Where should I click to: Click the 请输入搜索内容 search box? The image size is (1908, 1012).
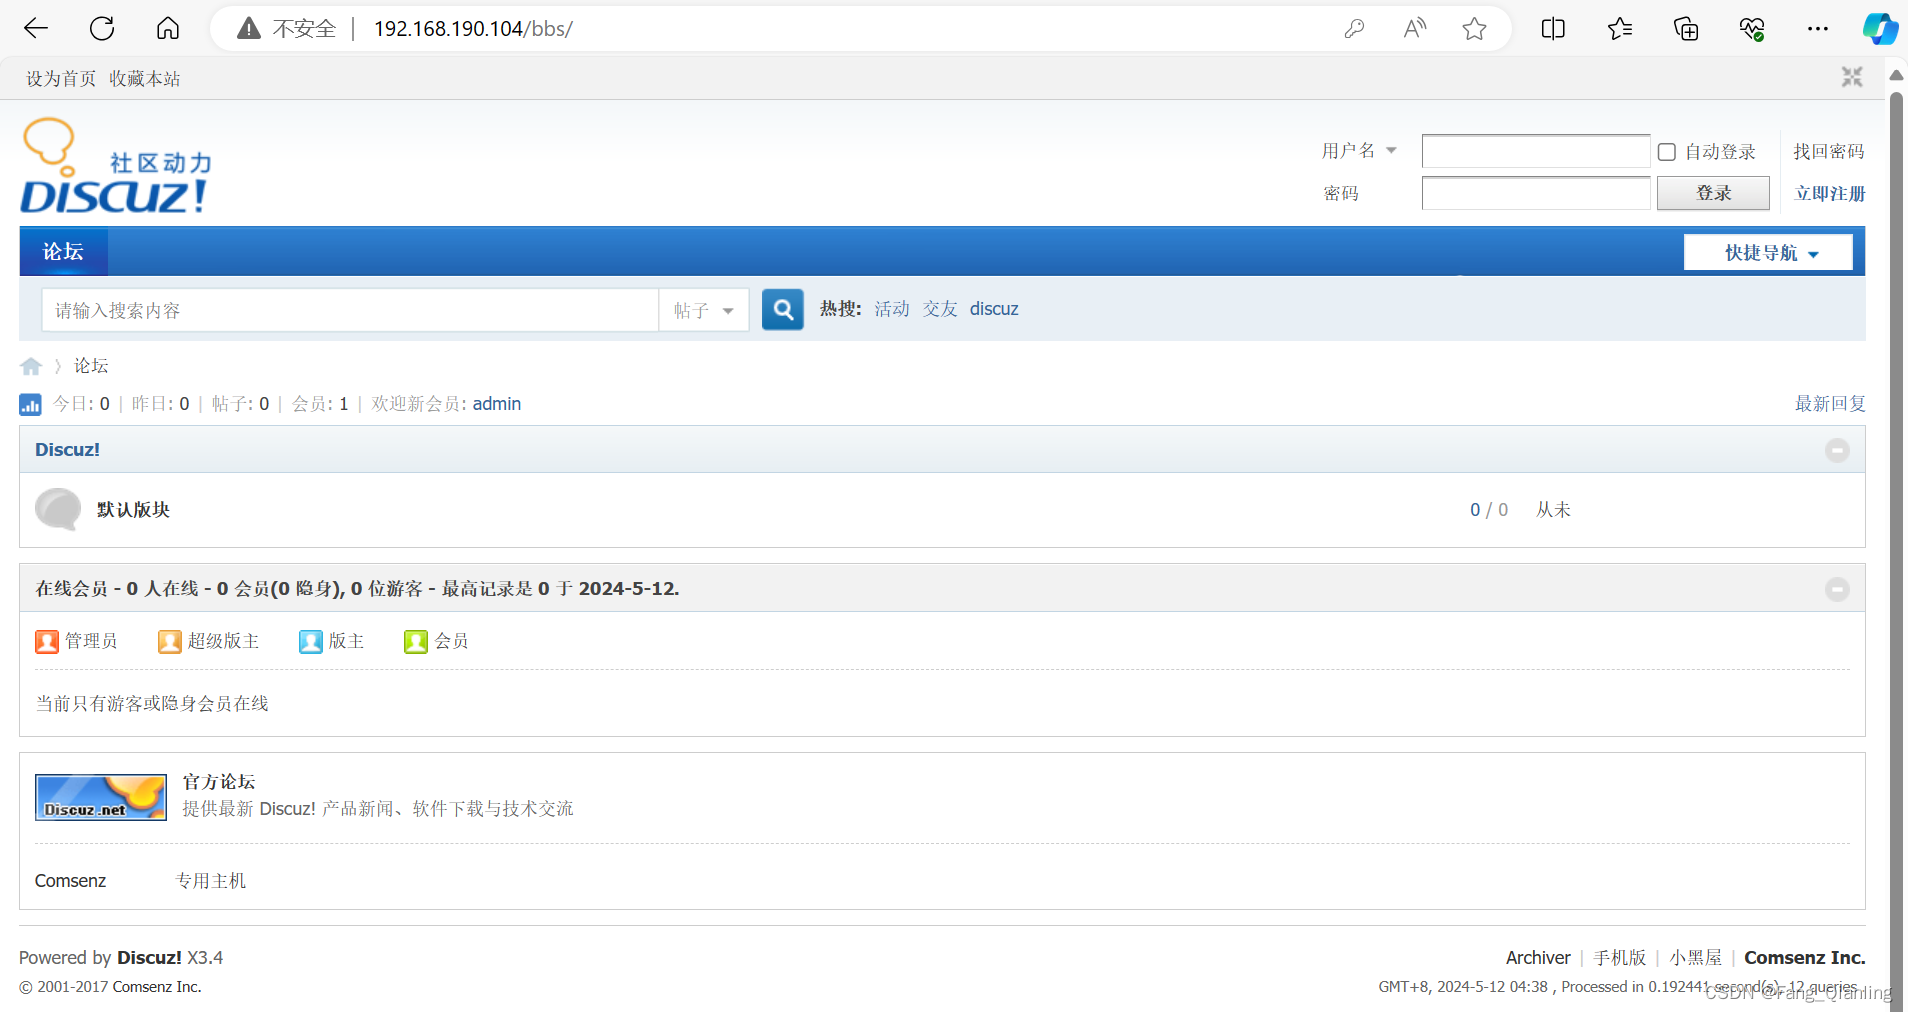tap(350, 310)
